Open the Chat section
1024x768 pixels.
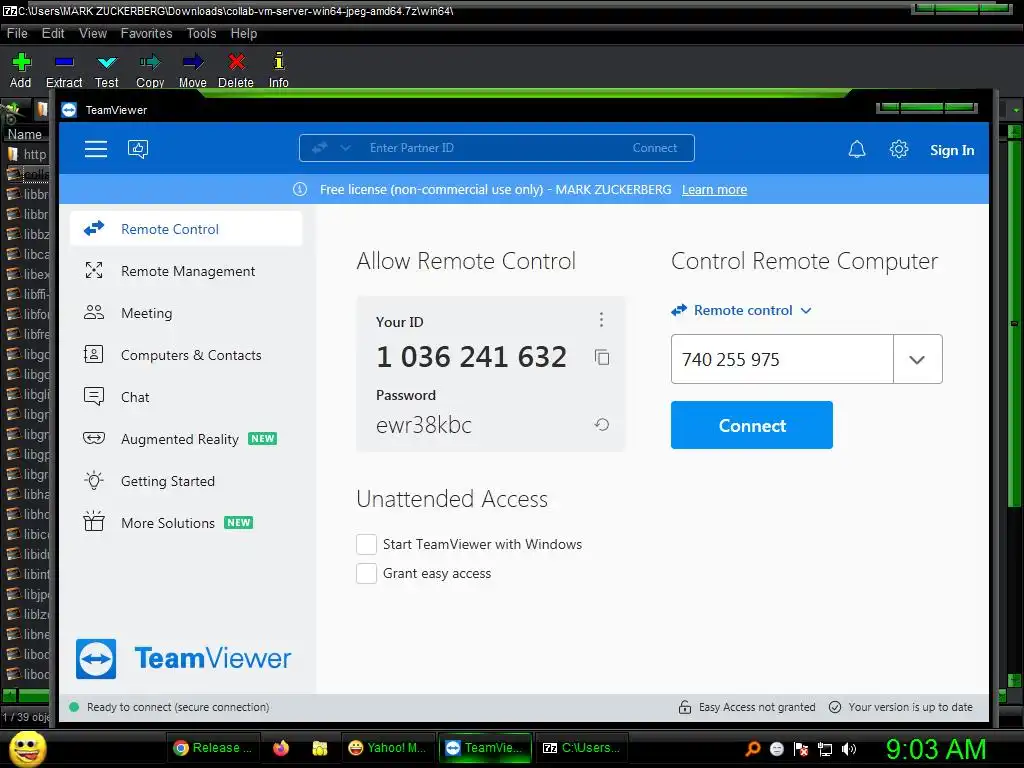coord(185,397)
